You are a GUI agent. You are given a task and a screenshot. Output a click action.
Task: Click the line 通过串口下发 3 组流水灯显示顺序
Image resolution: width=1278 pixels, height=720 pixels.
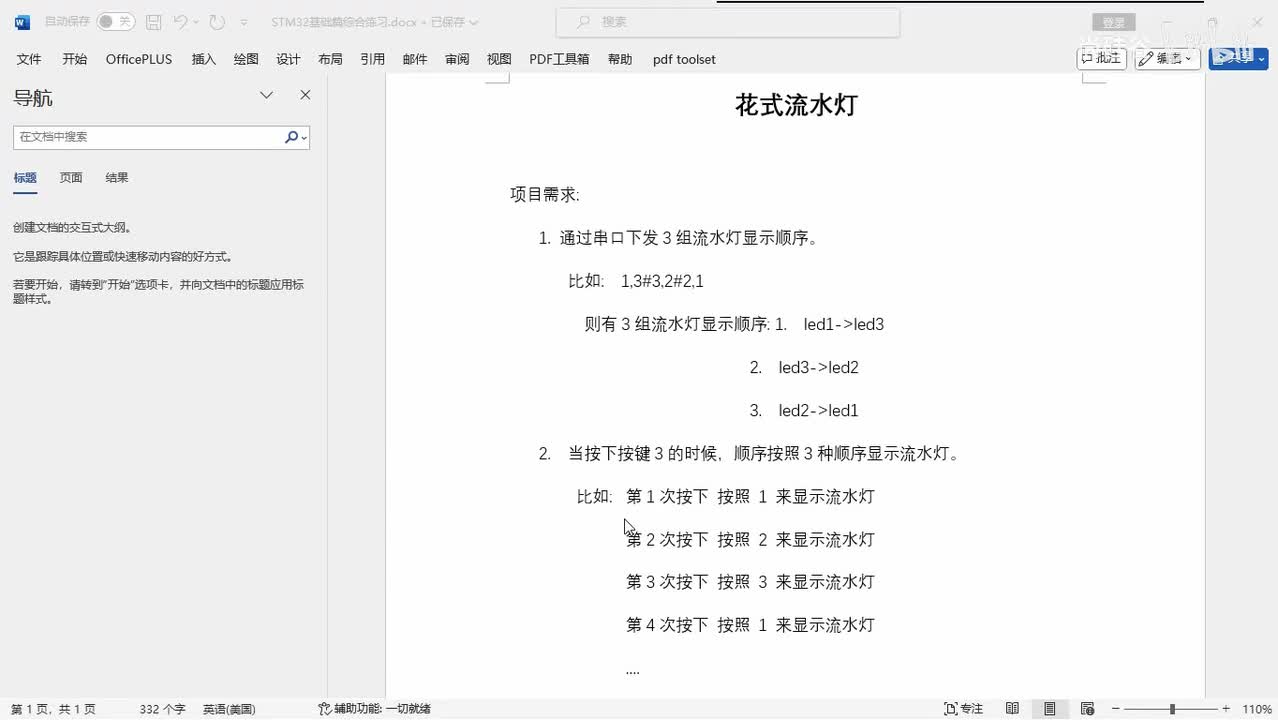pos(689,239)
